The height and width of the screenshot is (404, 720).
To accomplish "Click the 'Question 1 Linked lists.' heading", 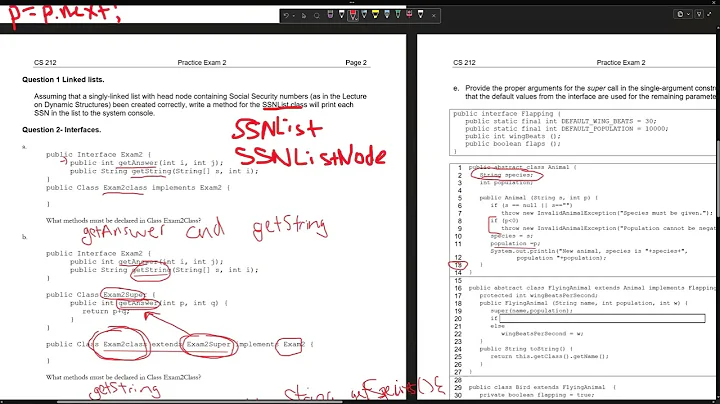I will 63,79.
